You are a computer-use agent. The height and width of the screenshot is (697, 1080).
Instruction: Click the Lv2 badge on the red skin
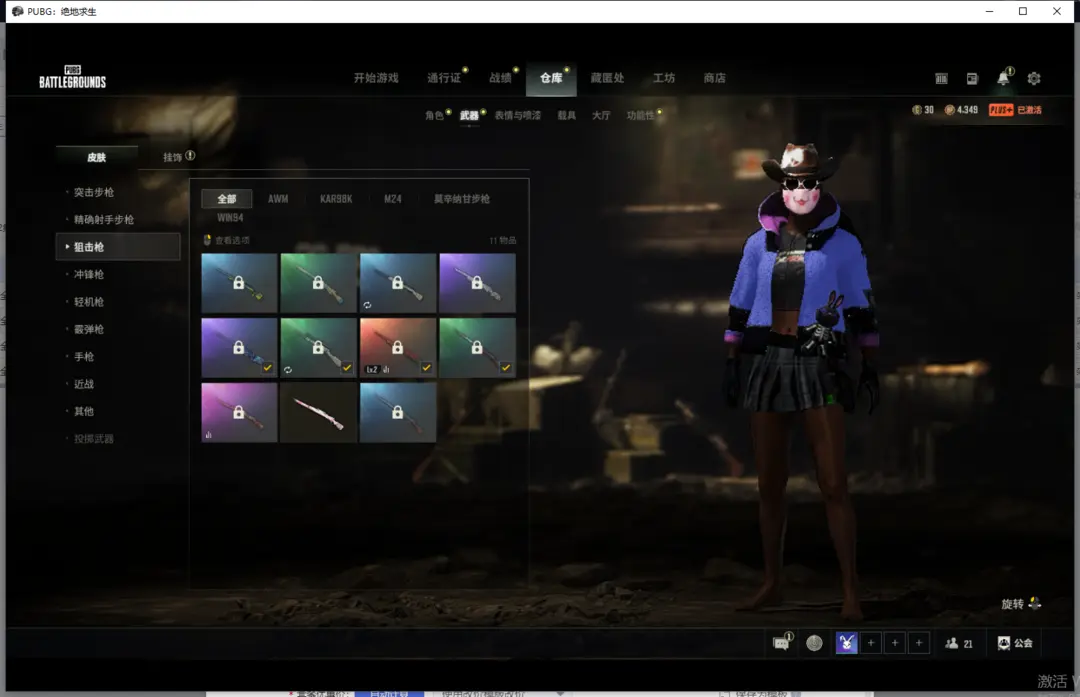click(372, 369)
